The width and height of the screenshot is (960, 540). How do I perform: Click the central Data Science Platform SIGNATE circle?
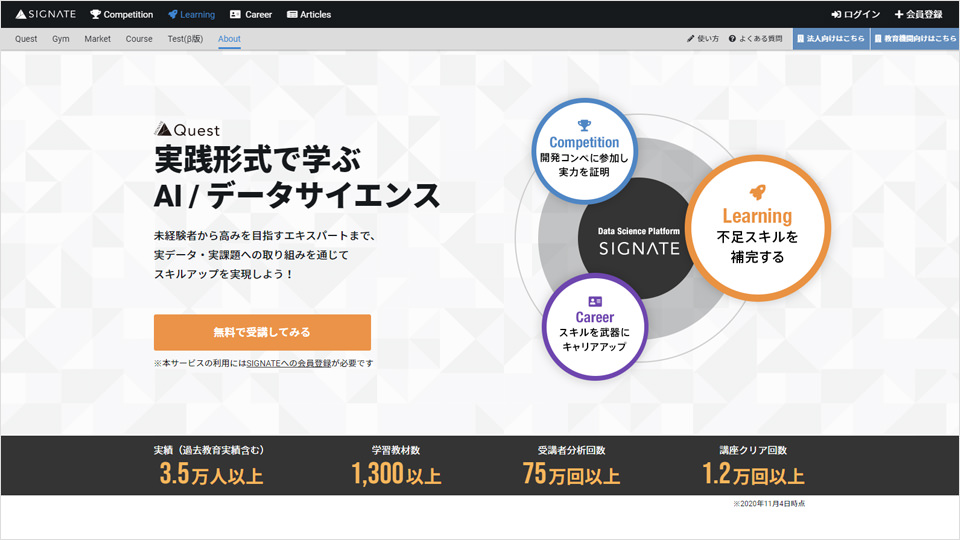pyautogui.click(x=639, y=241)
